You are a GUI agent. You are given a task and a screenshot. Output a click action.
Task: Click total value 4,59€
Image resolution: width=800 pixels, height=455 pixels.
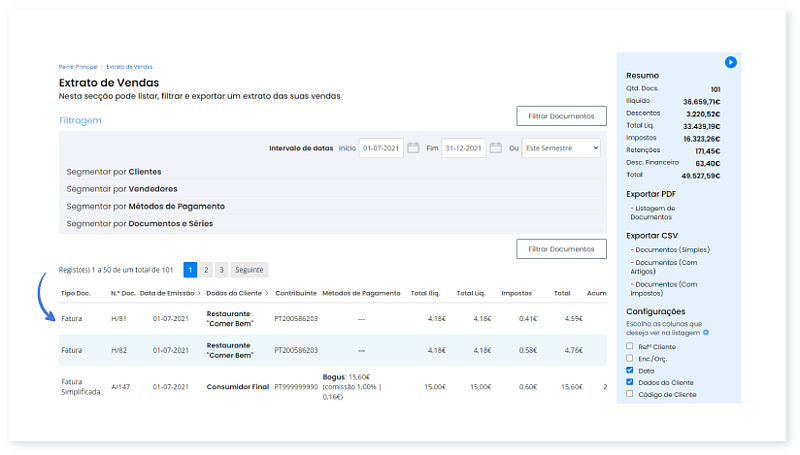(x=573, y=318)
